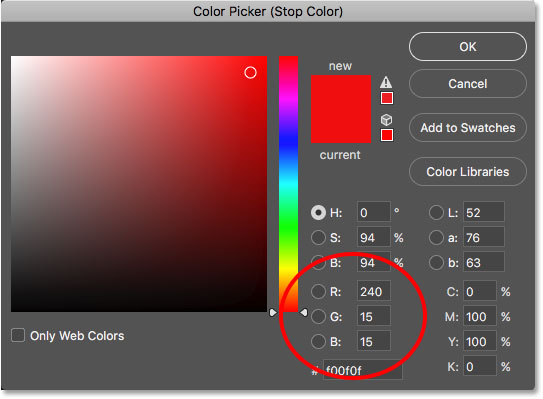Select the R red channel radio button
This screenshot has width=543, height=399.
click(318, 292)
